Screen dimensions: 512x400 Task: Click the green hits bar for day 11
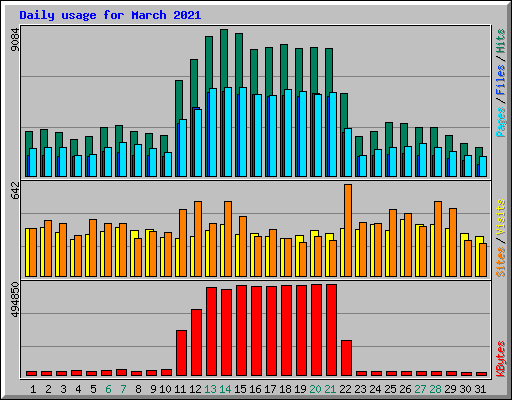pyautogui.click(x=179, y=100)
